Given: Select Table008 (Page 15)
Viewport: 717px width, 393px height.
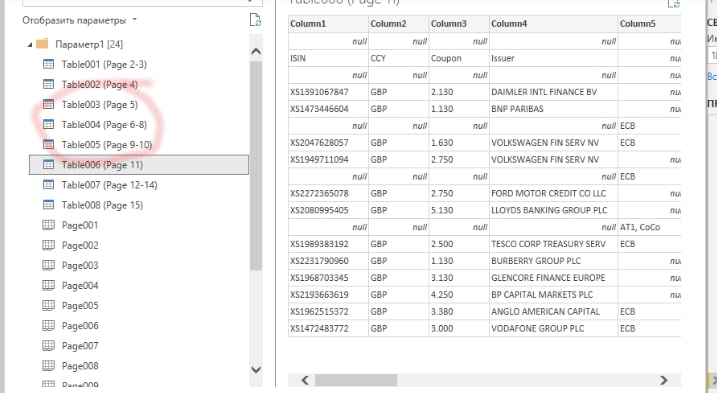Looking at the screenshot, I should click(102, 205).
